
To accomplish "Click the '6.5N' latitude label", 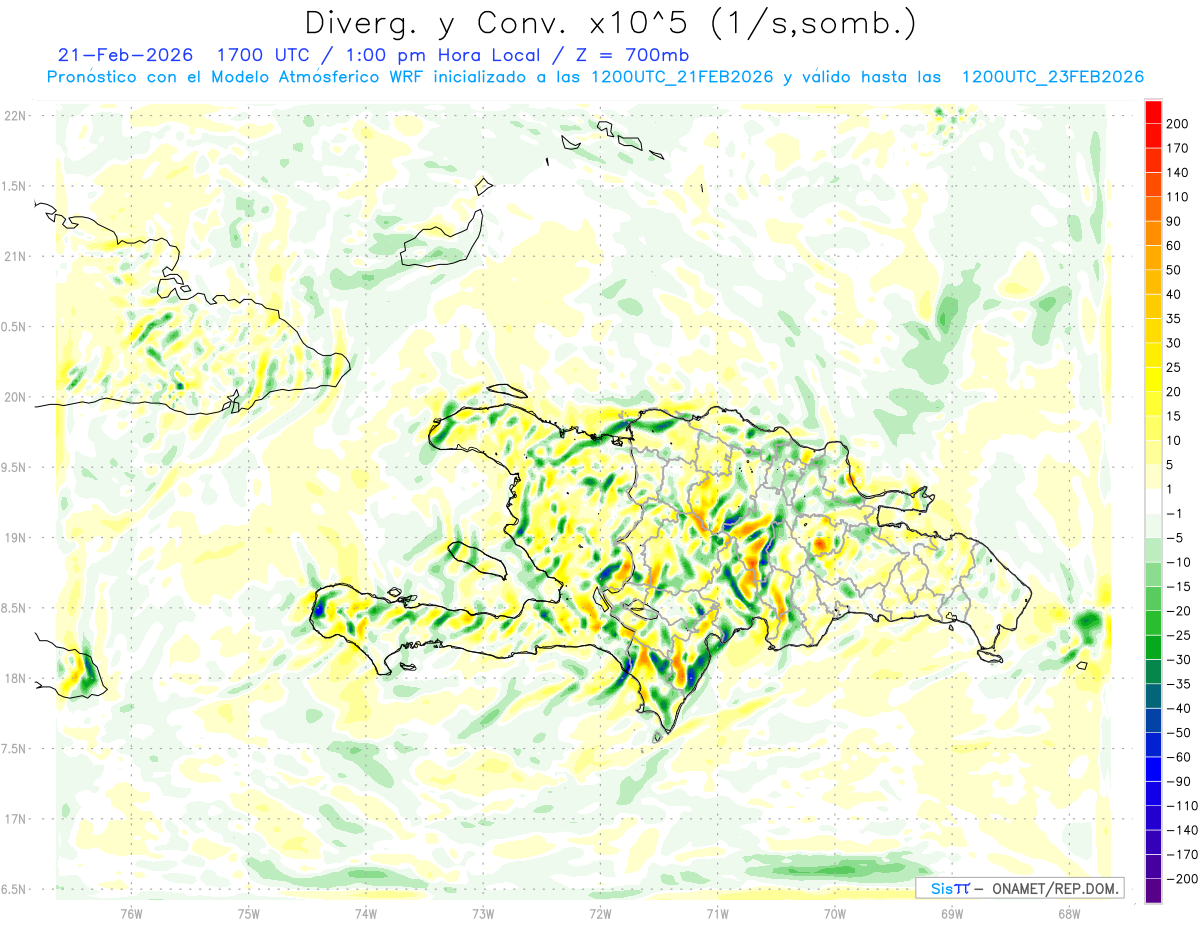I will [x=15, y=889].
